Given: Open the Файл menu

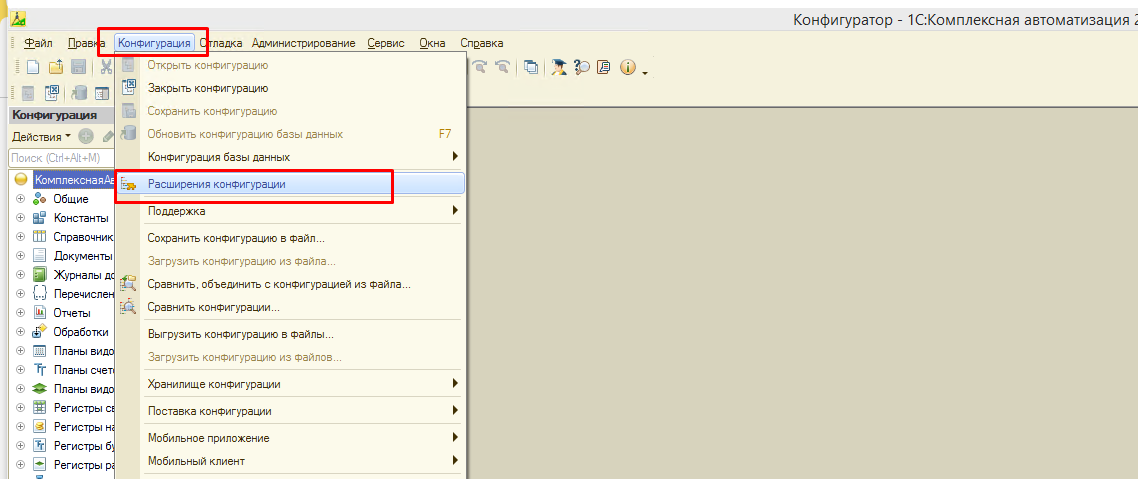Looking at the screenshot, I should (38, 43).
